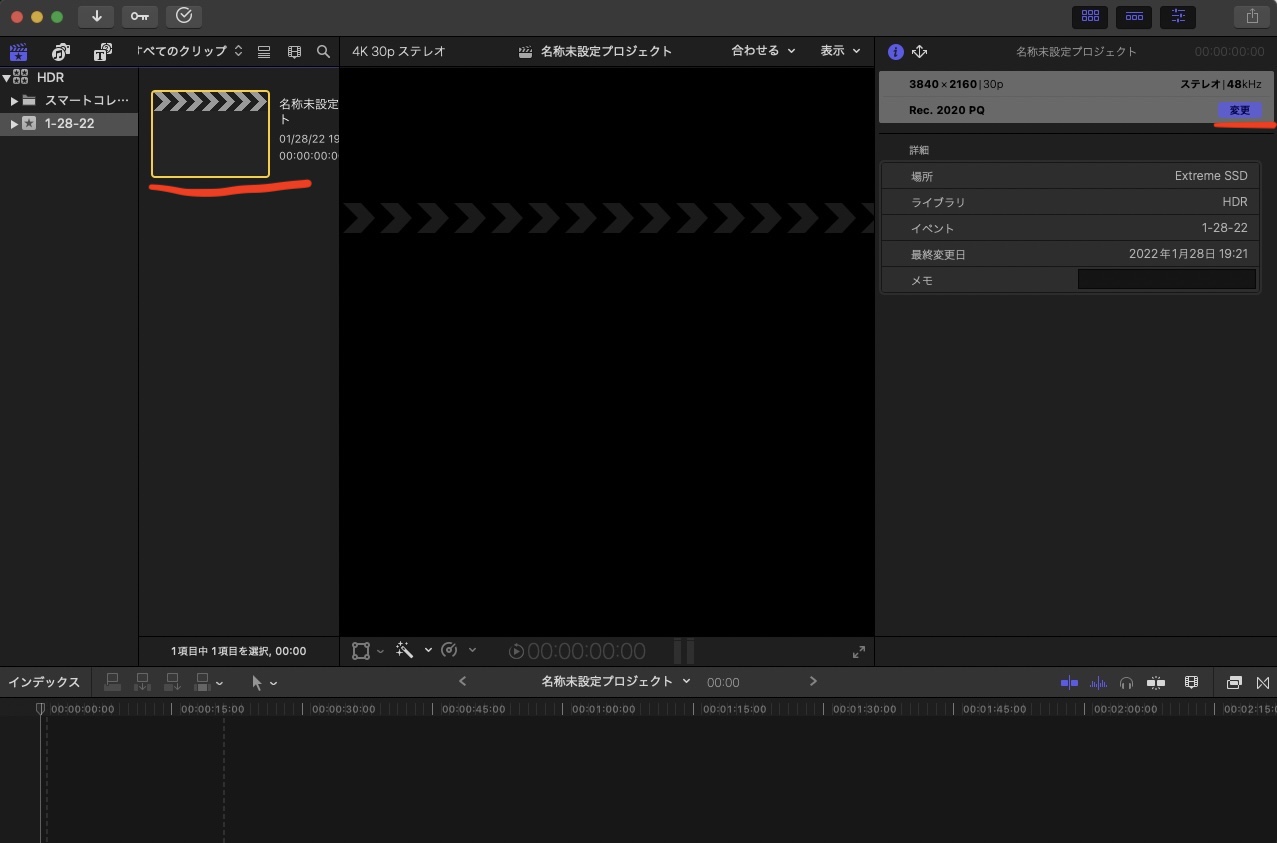Open the 合わせる zoom dropdown

click(763, 51)
